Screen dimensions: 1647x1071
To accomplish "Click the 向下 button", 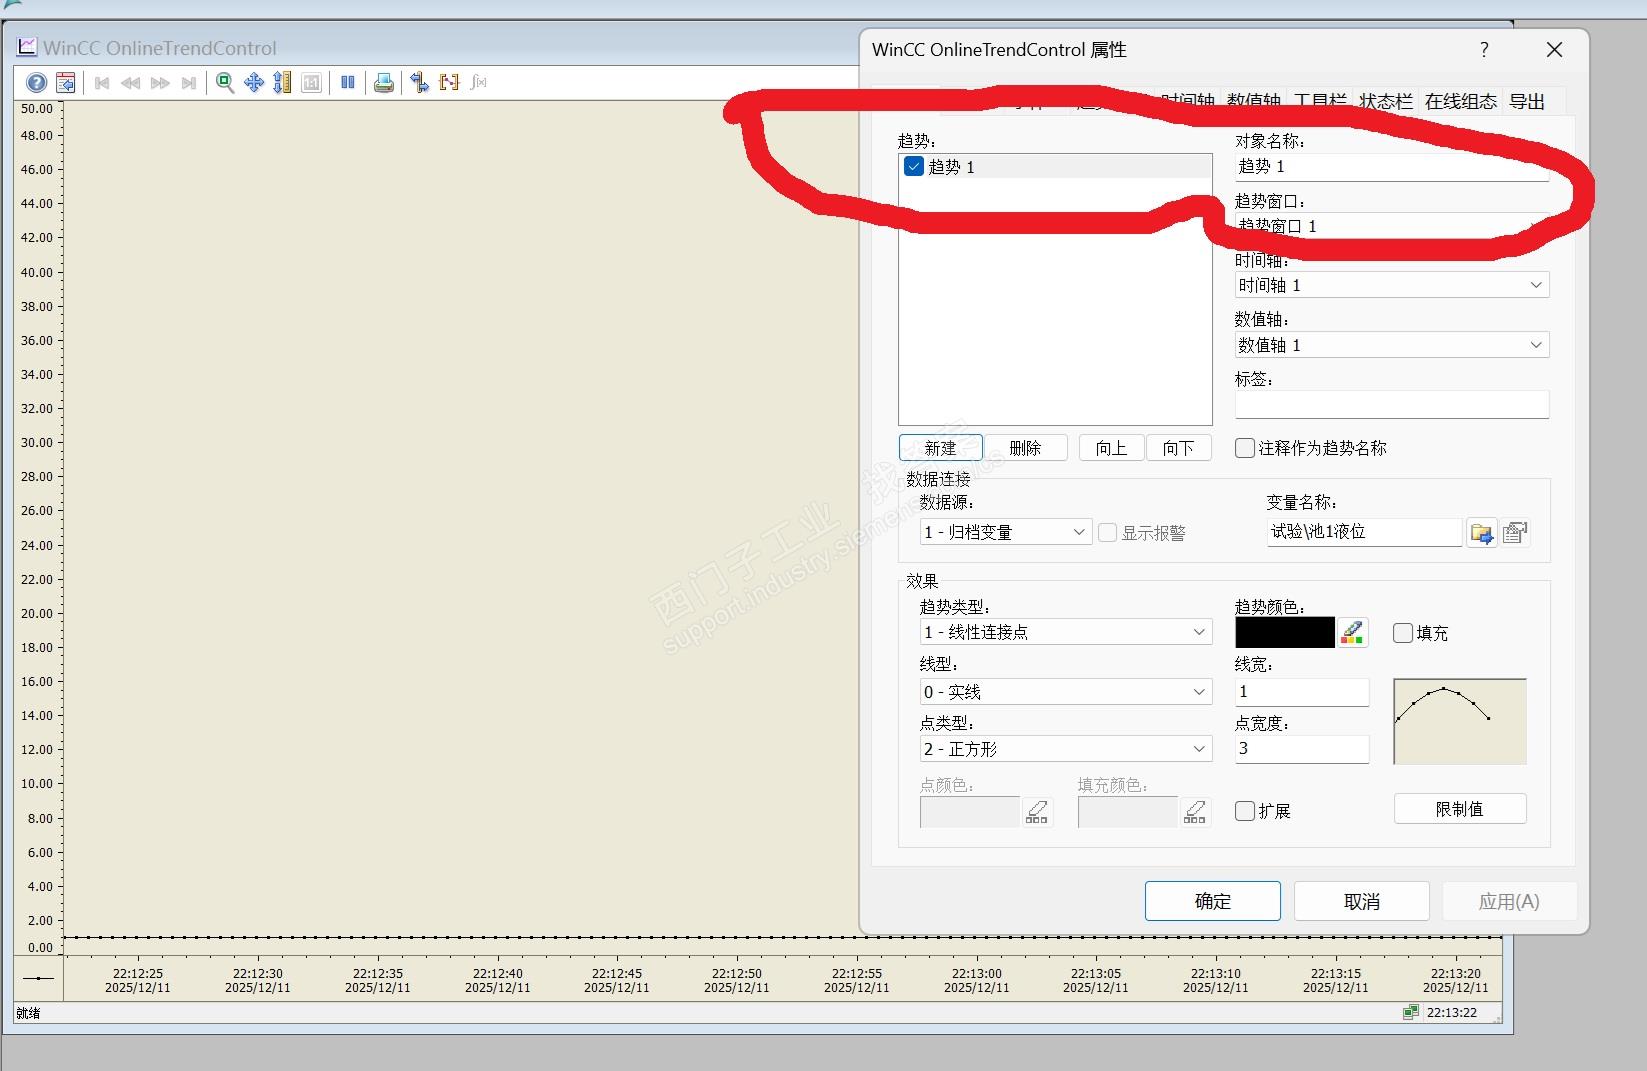I will 1178,448.
